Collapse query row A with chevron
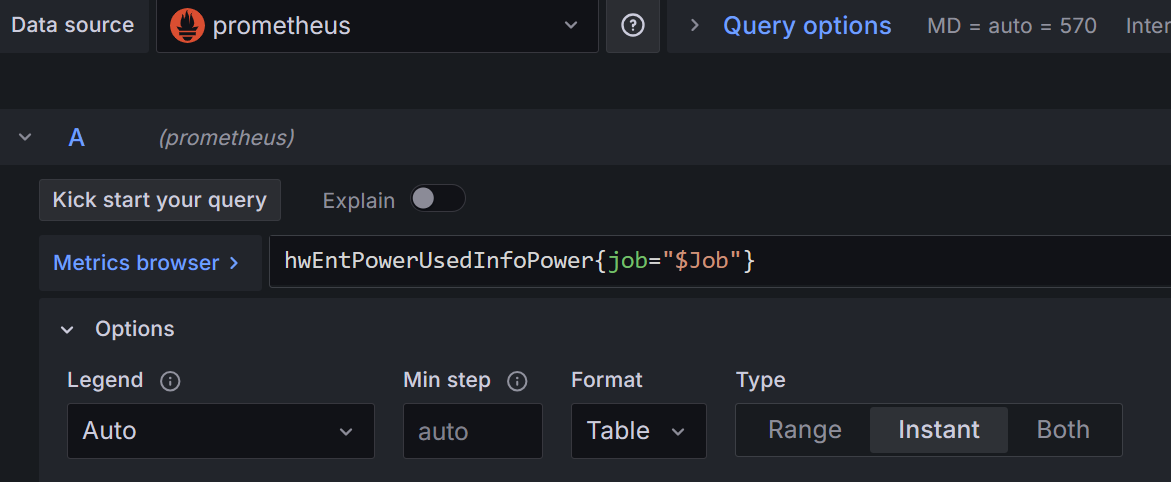The height and width of the screenshot is (482, 1171). tap(25, 138)
